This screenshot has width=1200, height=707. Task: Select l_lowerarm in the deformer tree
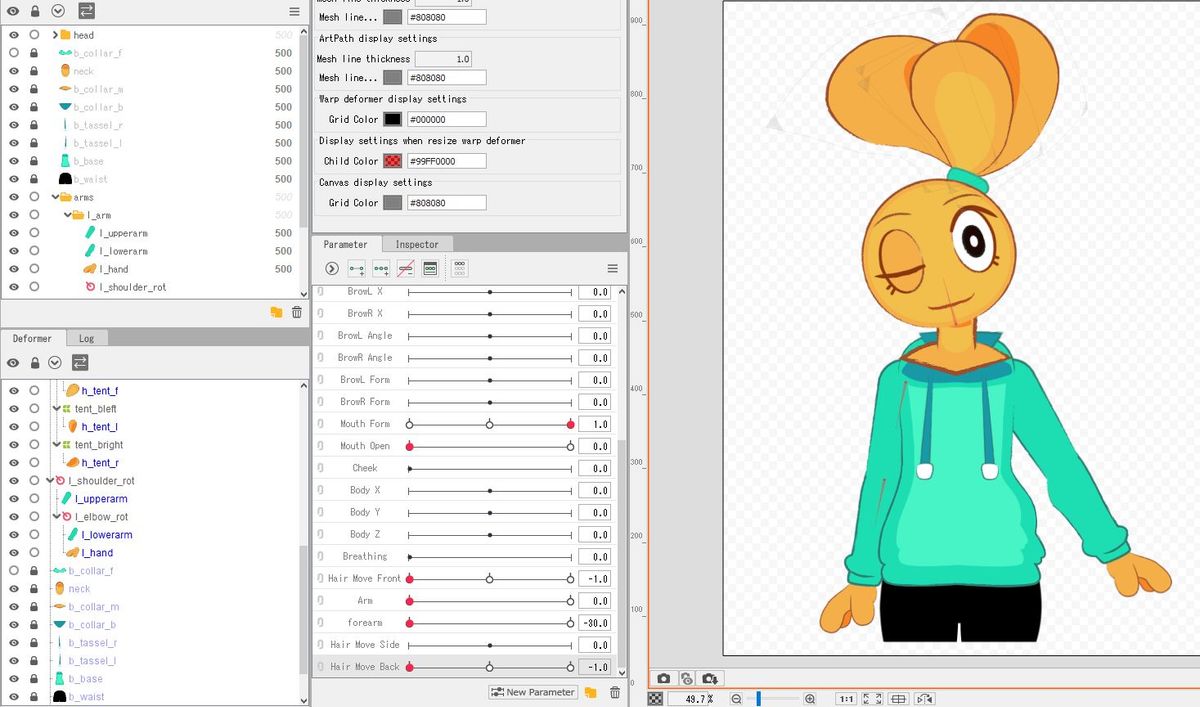[107, 535]
